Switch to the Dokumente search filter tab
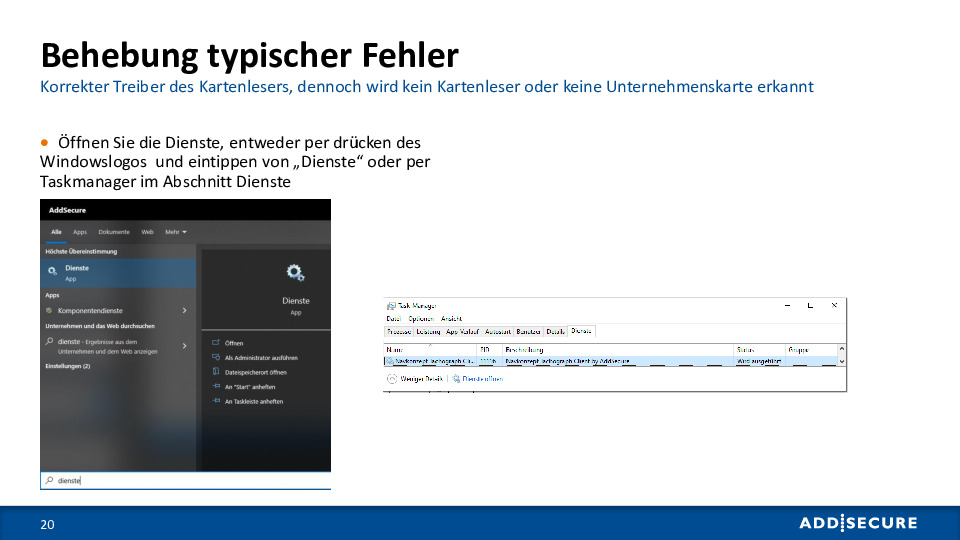The height and width of the screenshot is (540, 960). pyautogui.click(x=114, y=232)
